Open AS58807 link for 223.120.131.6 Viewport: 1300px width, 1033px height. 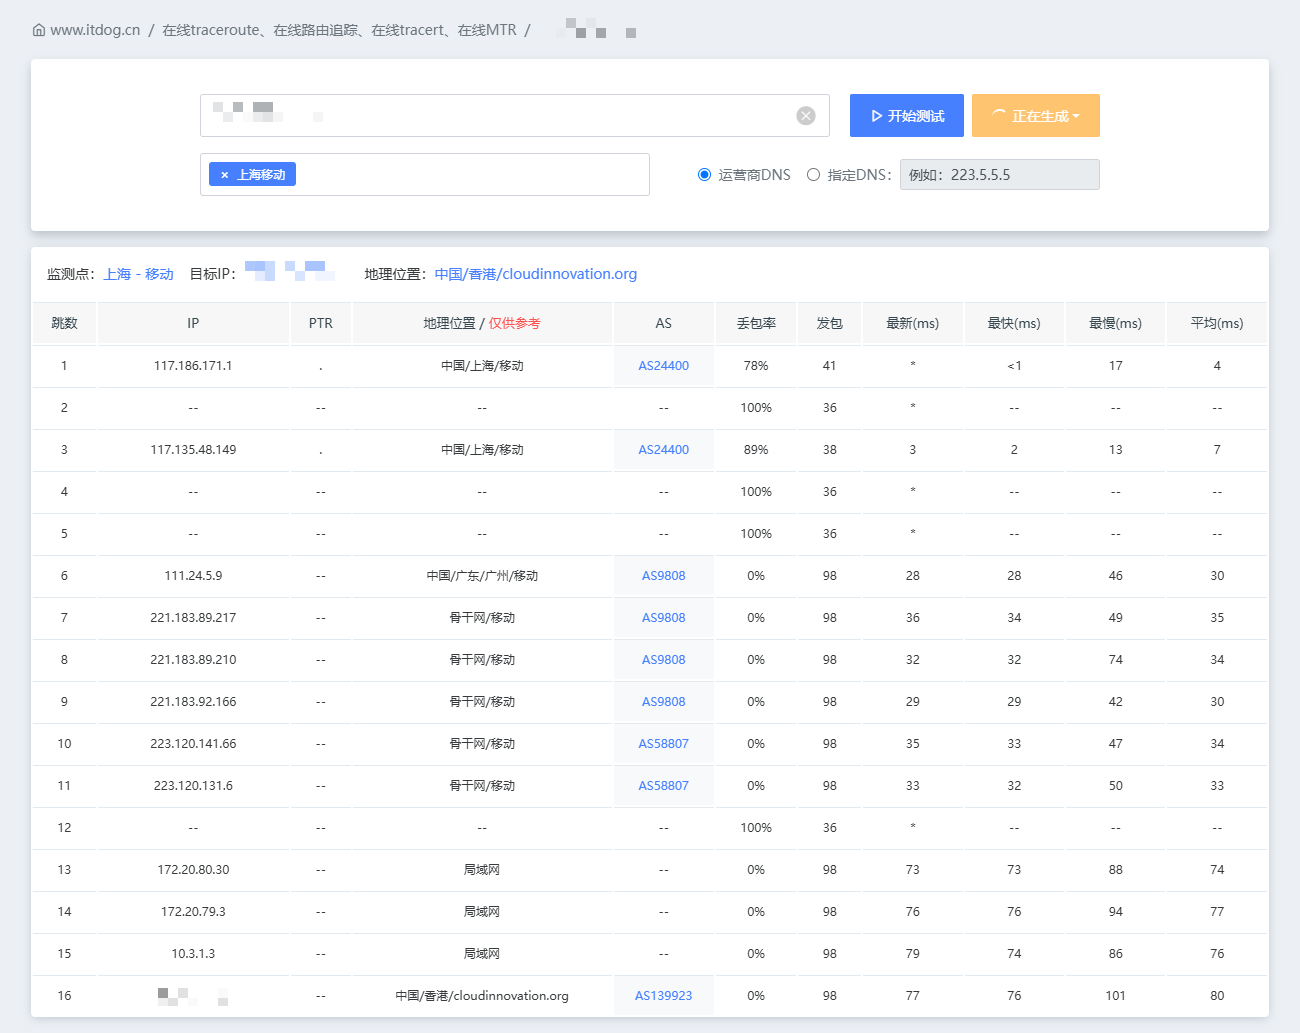click(664, 786)
